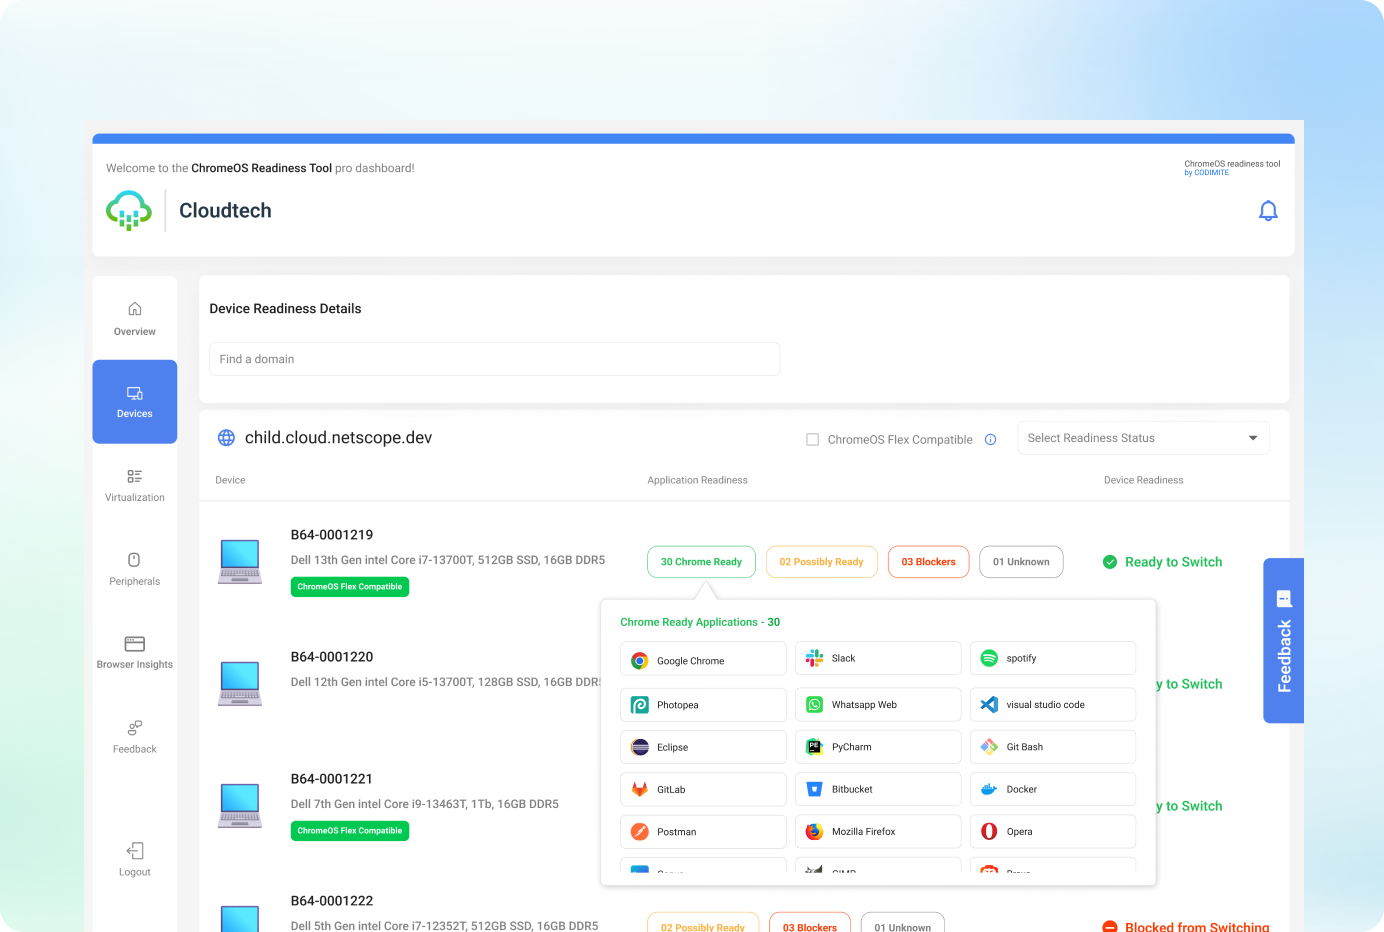This screenshot has width=1384, height=932.
Task: Open the Feedback tab on the right edge
Action: click(1283, 641)
